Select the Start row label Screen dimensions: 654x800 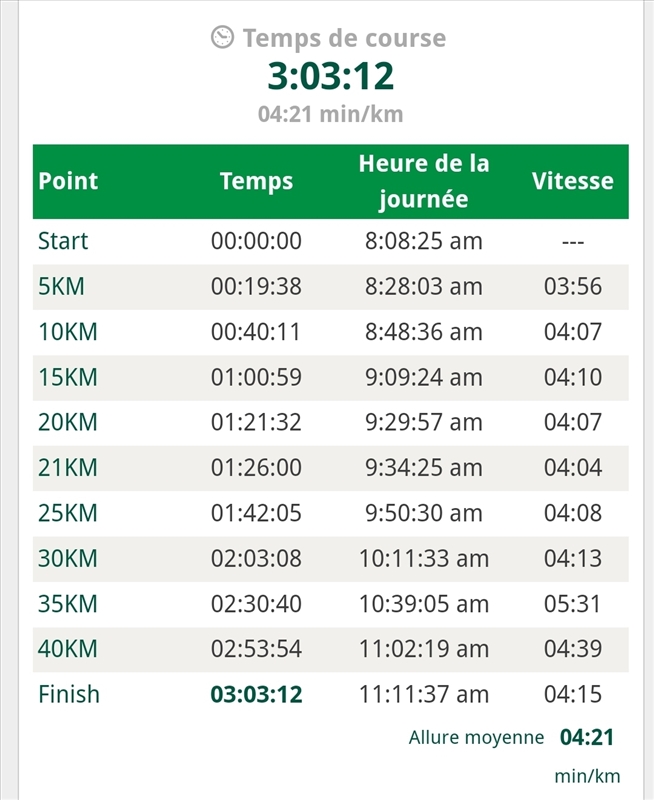63,241
